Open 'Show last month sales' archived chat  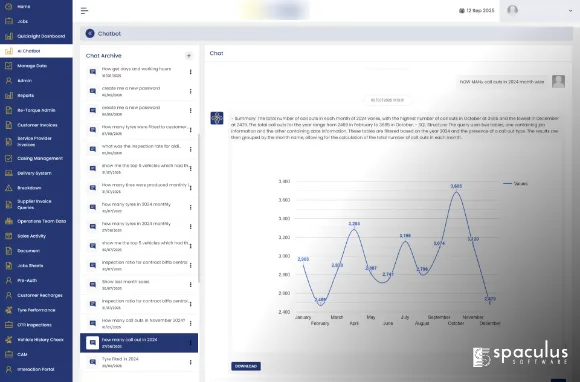pyautogui.click(x=139, y=284)
